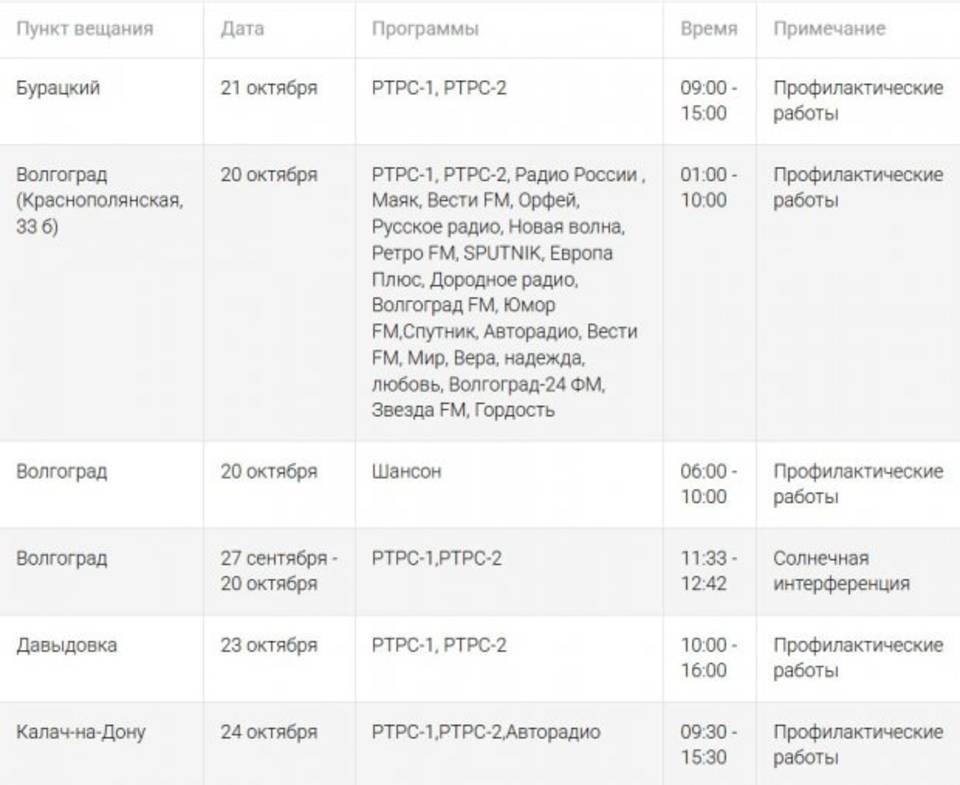
Task: Click the "11:33 - 12:42" time cell
Action: pos(709,570)
